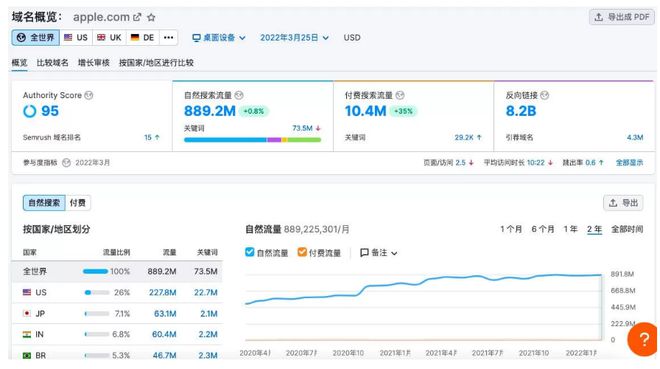Click average visit duration 10:22
Viewport: 660px width, 369px height.
coord(535,162)
